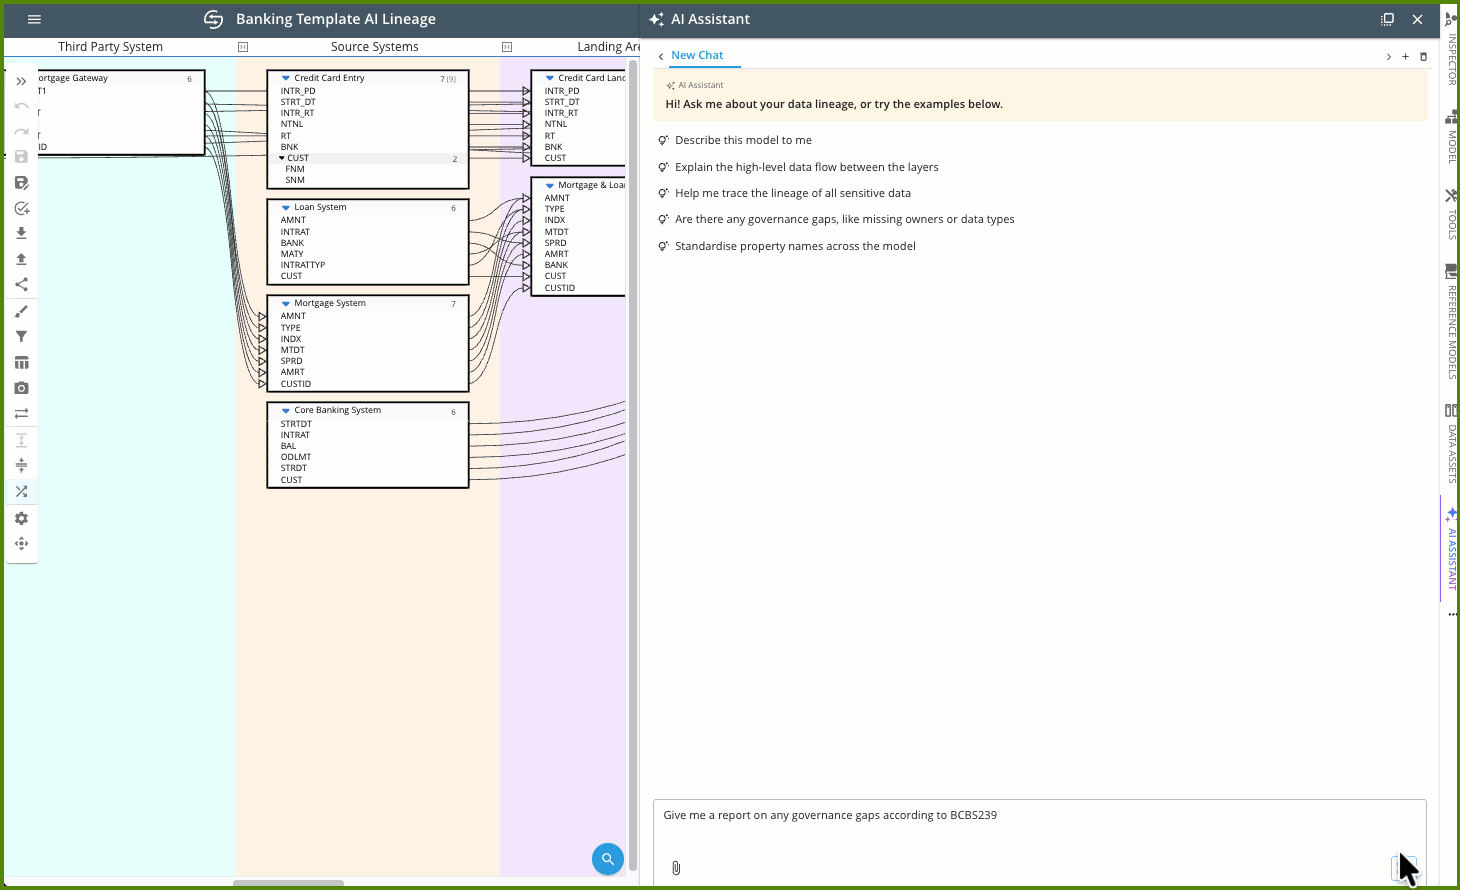Start a new chat using the plus icon

(x=1406, y=56)
